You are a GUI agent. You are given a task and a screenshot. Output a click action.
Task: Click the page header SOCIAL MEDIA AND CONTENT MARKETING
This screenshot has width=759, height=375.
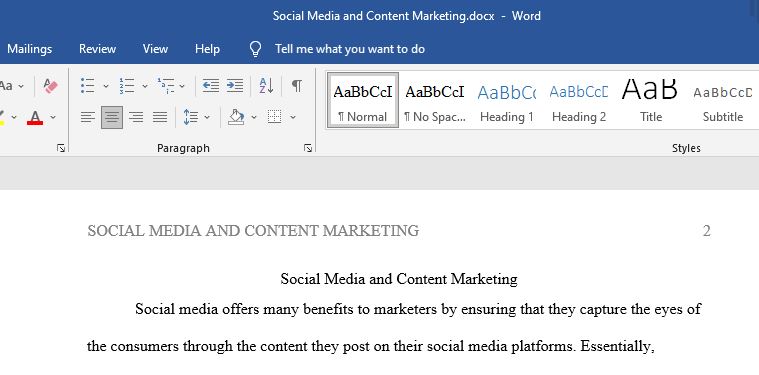coord(253,231)
